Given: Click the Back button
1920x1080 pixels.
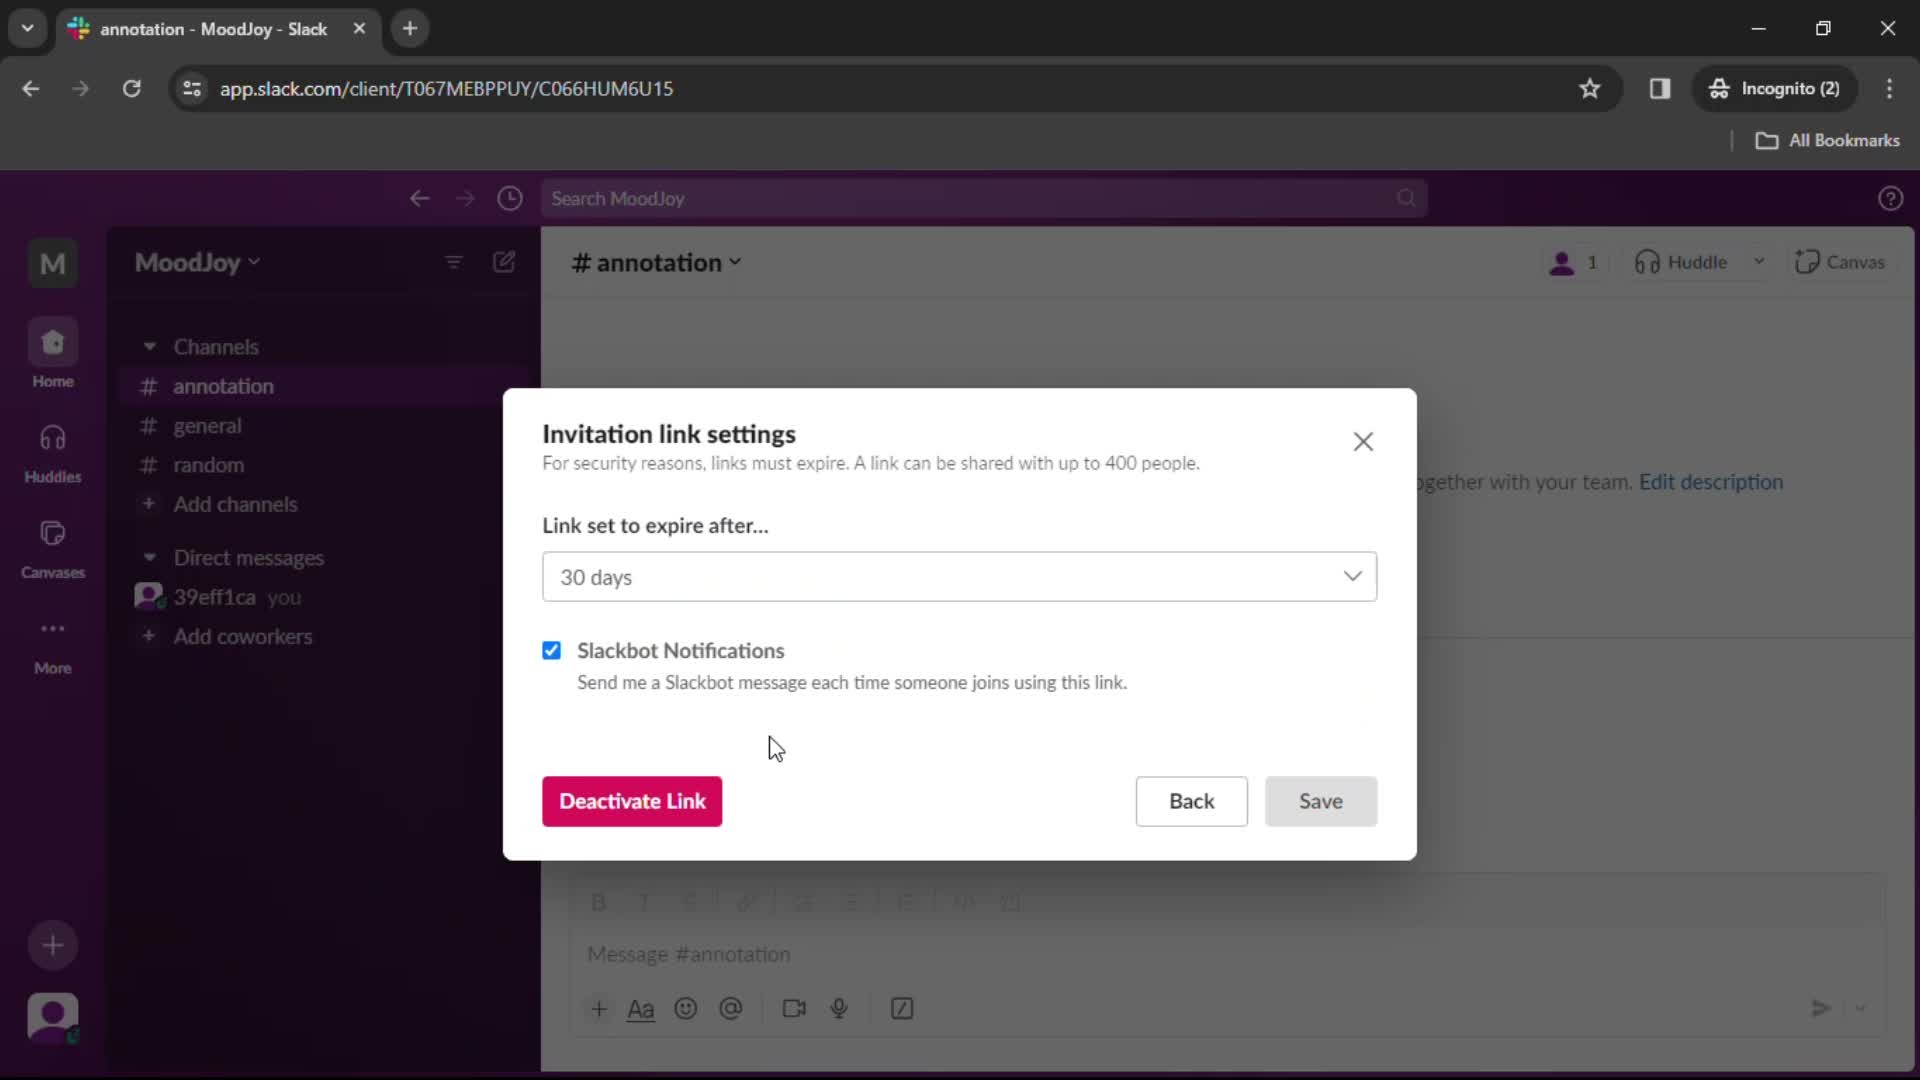Looking at the screenshot, I should pos(1192,802).
